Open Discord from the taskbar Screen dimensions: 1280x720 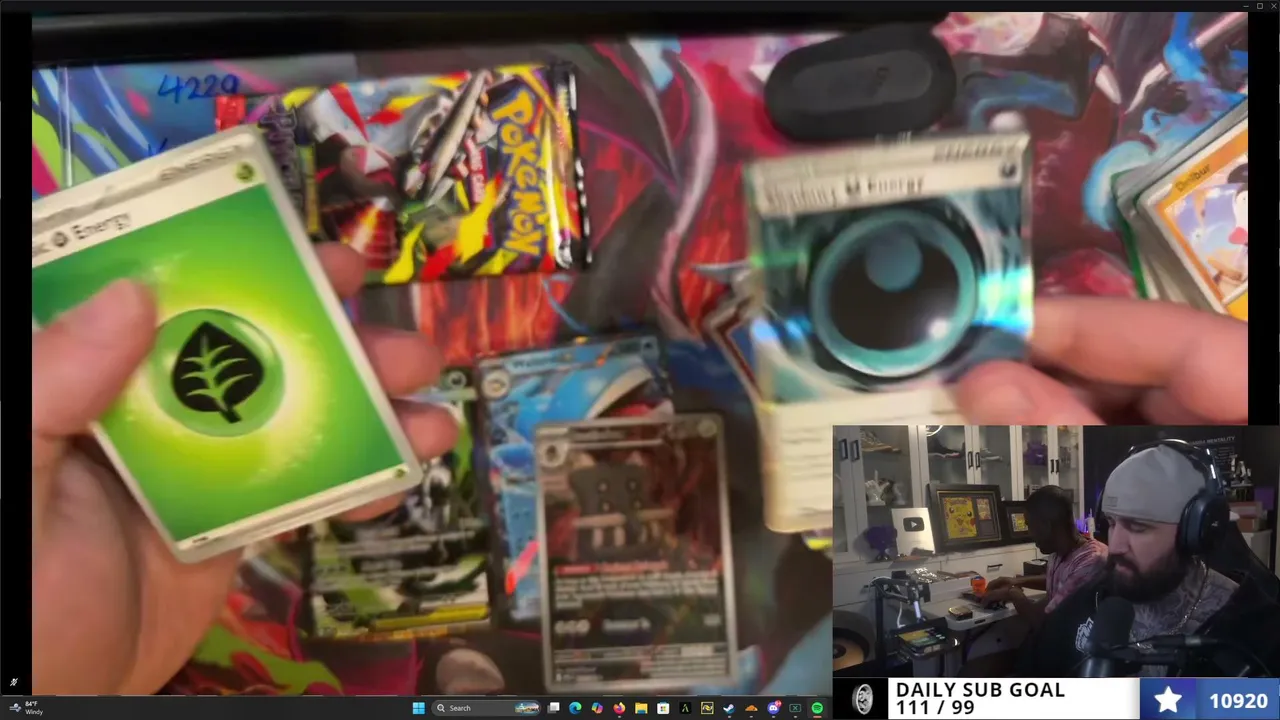773,708
